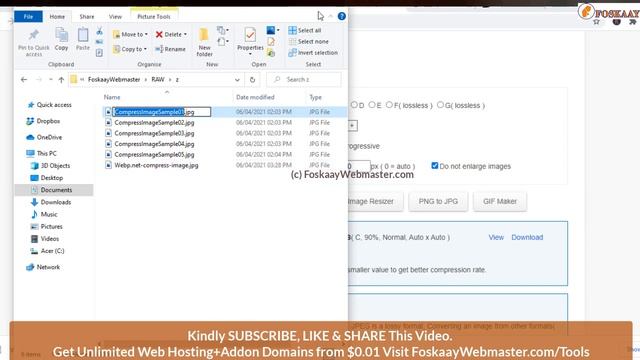
Task: Refresh the current folder view
Action: [252, 80]
